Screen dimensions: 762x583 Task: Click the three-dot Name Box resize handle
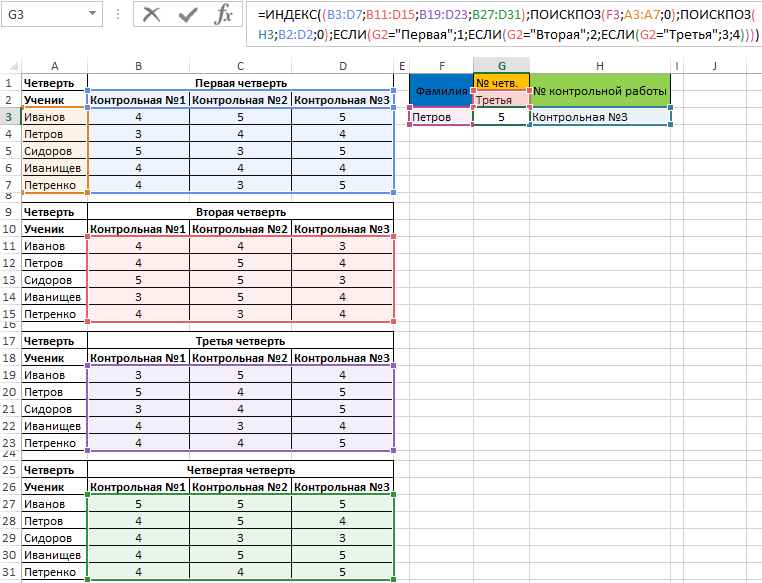(116, 15)
